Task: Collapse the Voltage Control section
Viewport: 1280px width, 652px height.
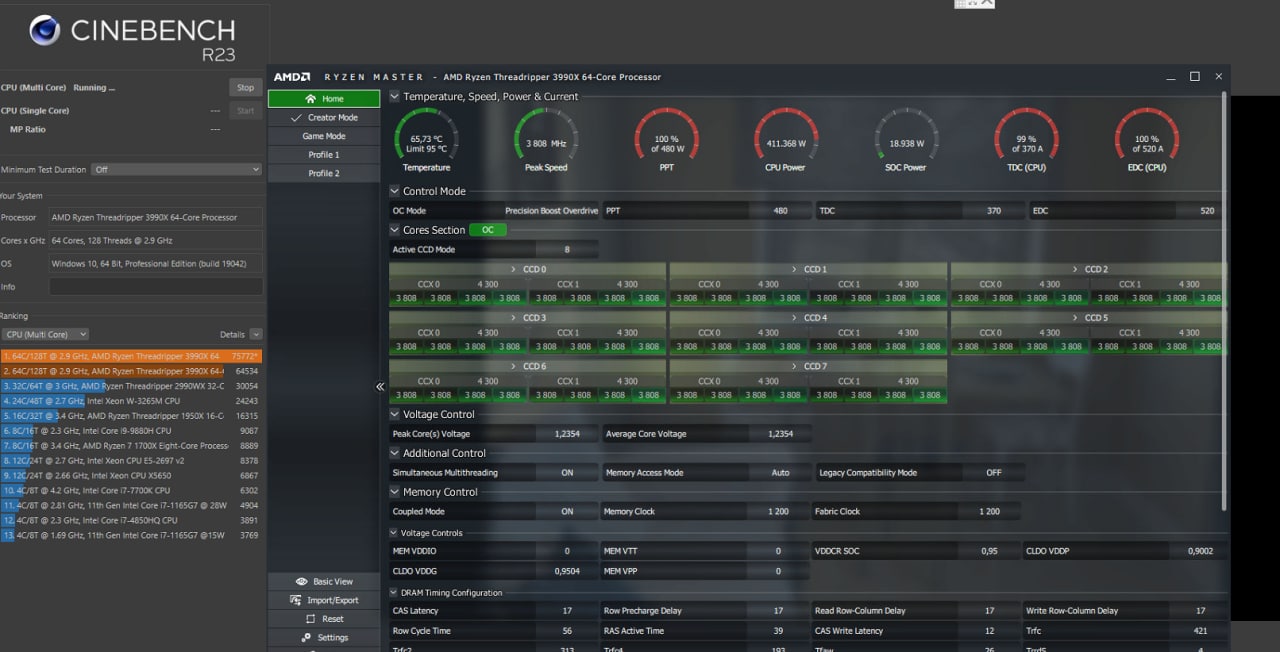Action: [x=394, y=414]
